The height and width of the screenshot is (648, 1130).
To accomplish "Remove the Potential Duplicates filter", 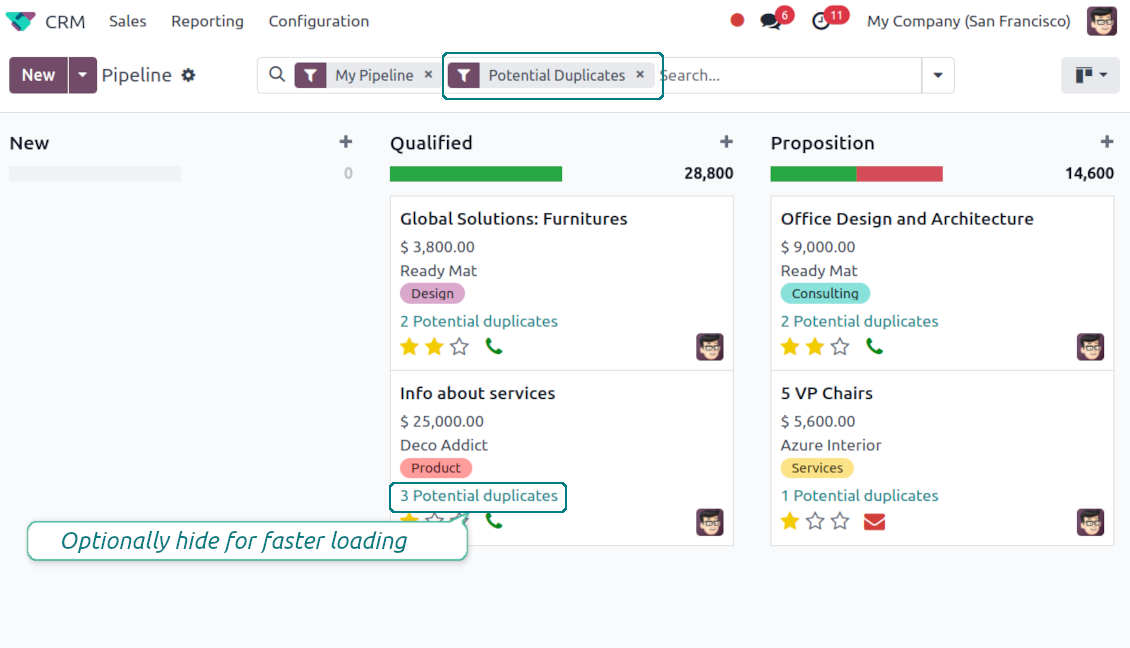I will 640,75.
